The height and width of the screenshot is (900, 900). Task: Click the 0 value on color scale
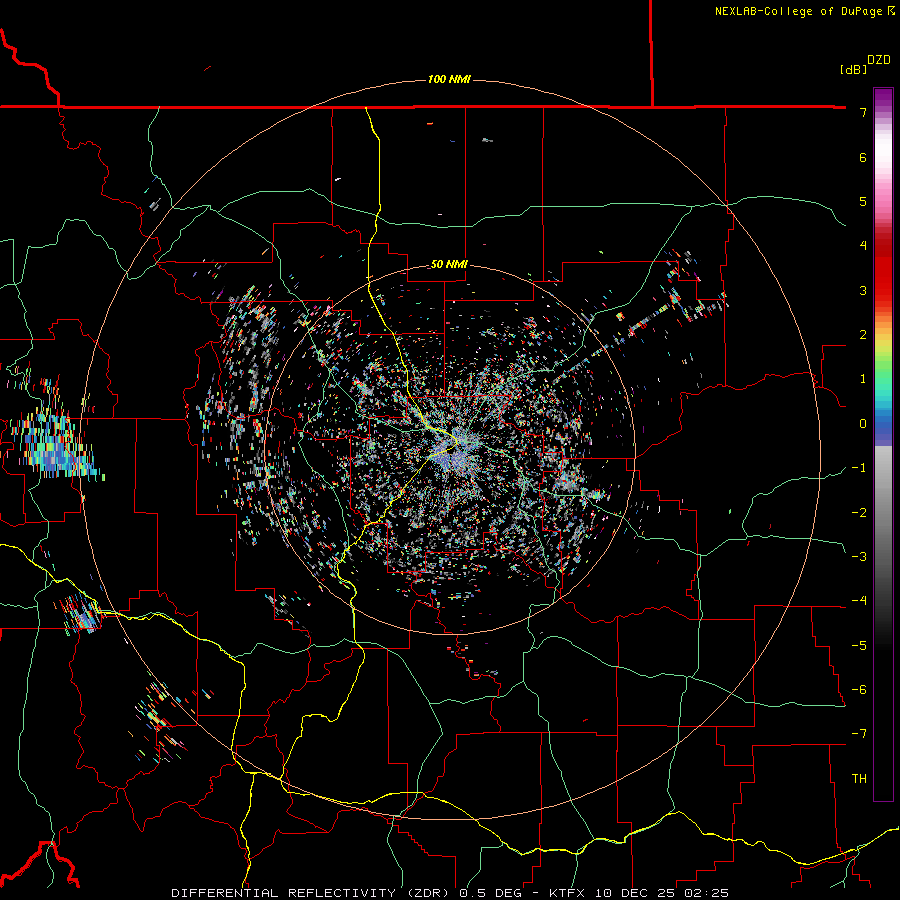pyautogui.click(x=863, y=424)
